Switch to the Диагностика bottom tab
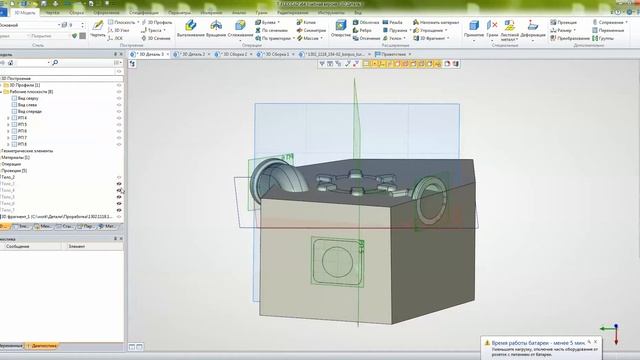This screenshot has height=360, width=640. [42, 346]
